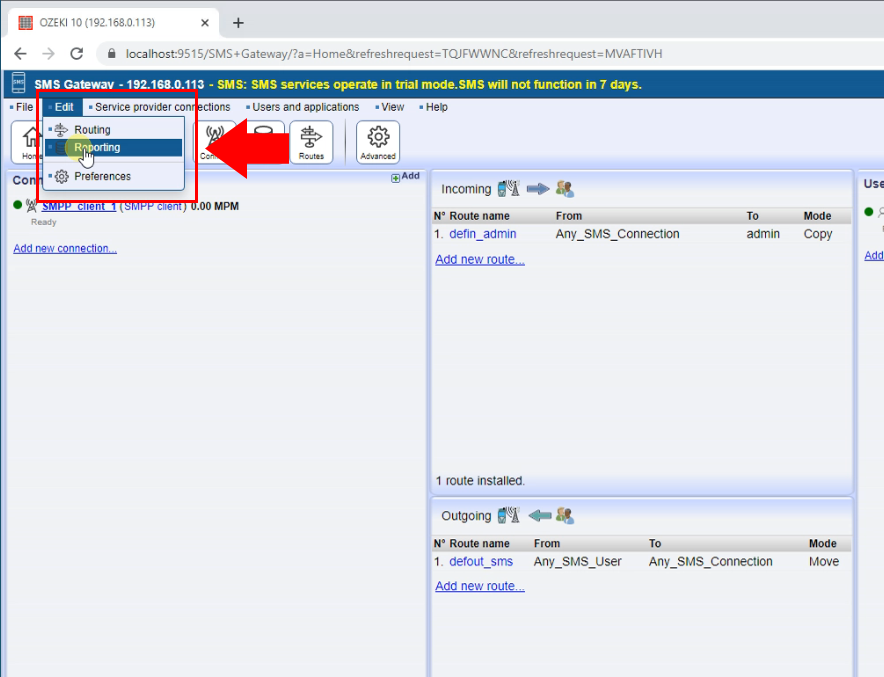The image size is (884, 677).
Task: Reload the page with refresh icon
Action: coord(77,54)
